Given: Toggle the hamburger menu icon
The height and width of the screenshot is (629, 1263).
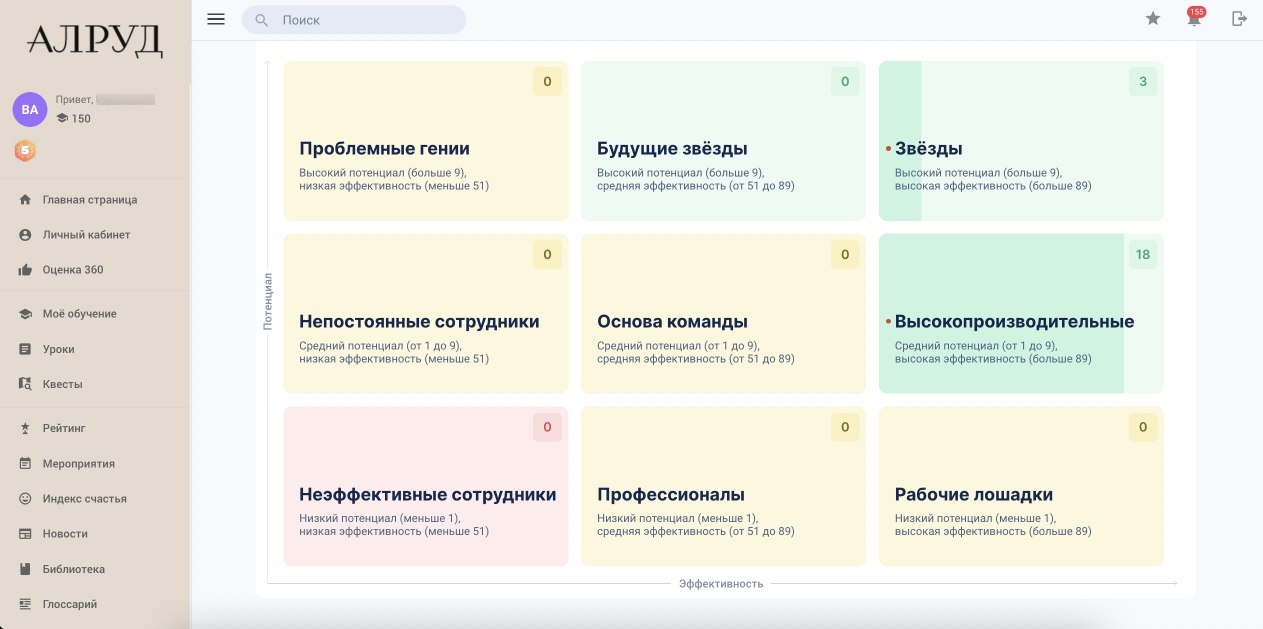Looking at the screenshot, I should point(215,19).
